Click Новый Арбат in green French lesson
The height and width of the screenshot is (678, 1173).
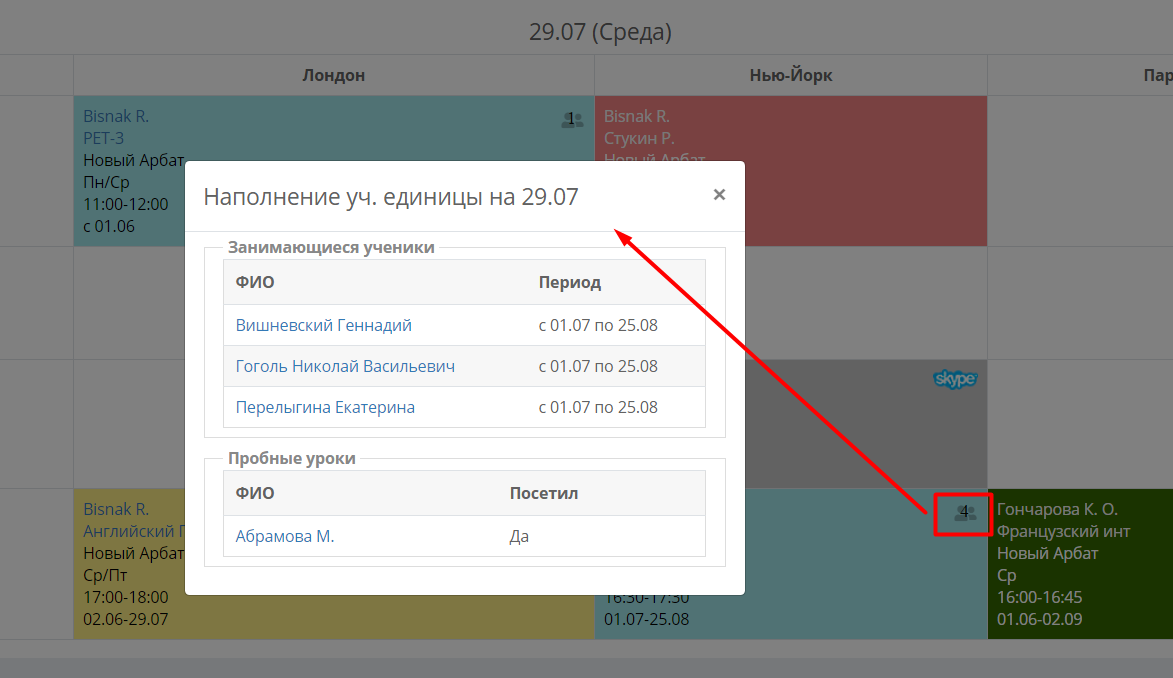[x=1047, y=554]
